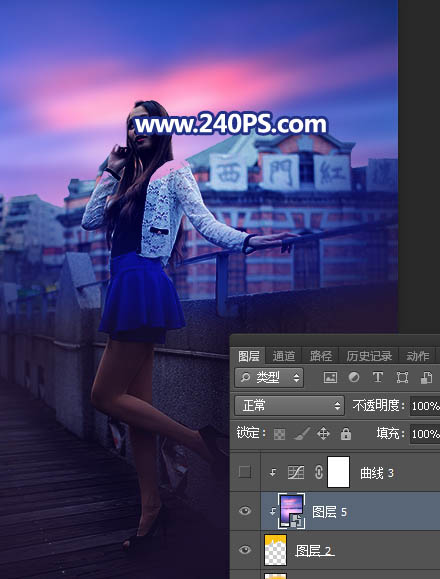Select the 图层 5 layer name
440x579 pixels.
[329, 512]
